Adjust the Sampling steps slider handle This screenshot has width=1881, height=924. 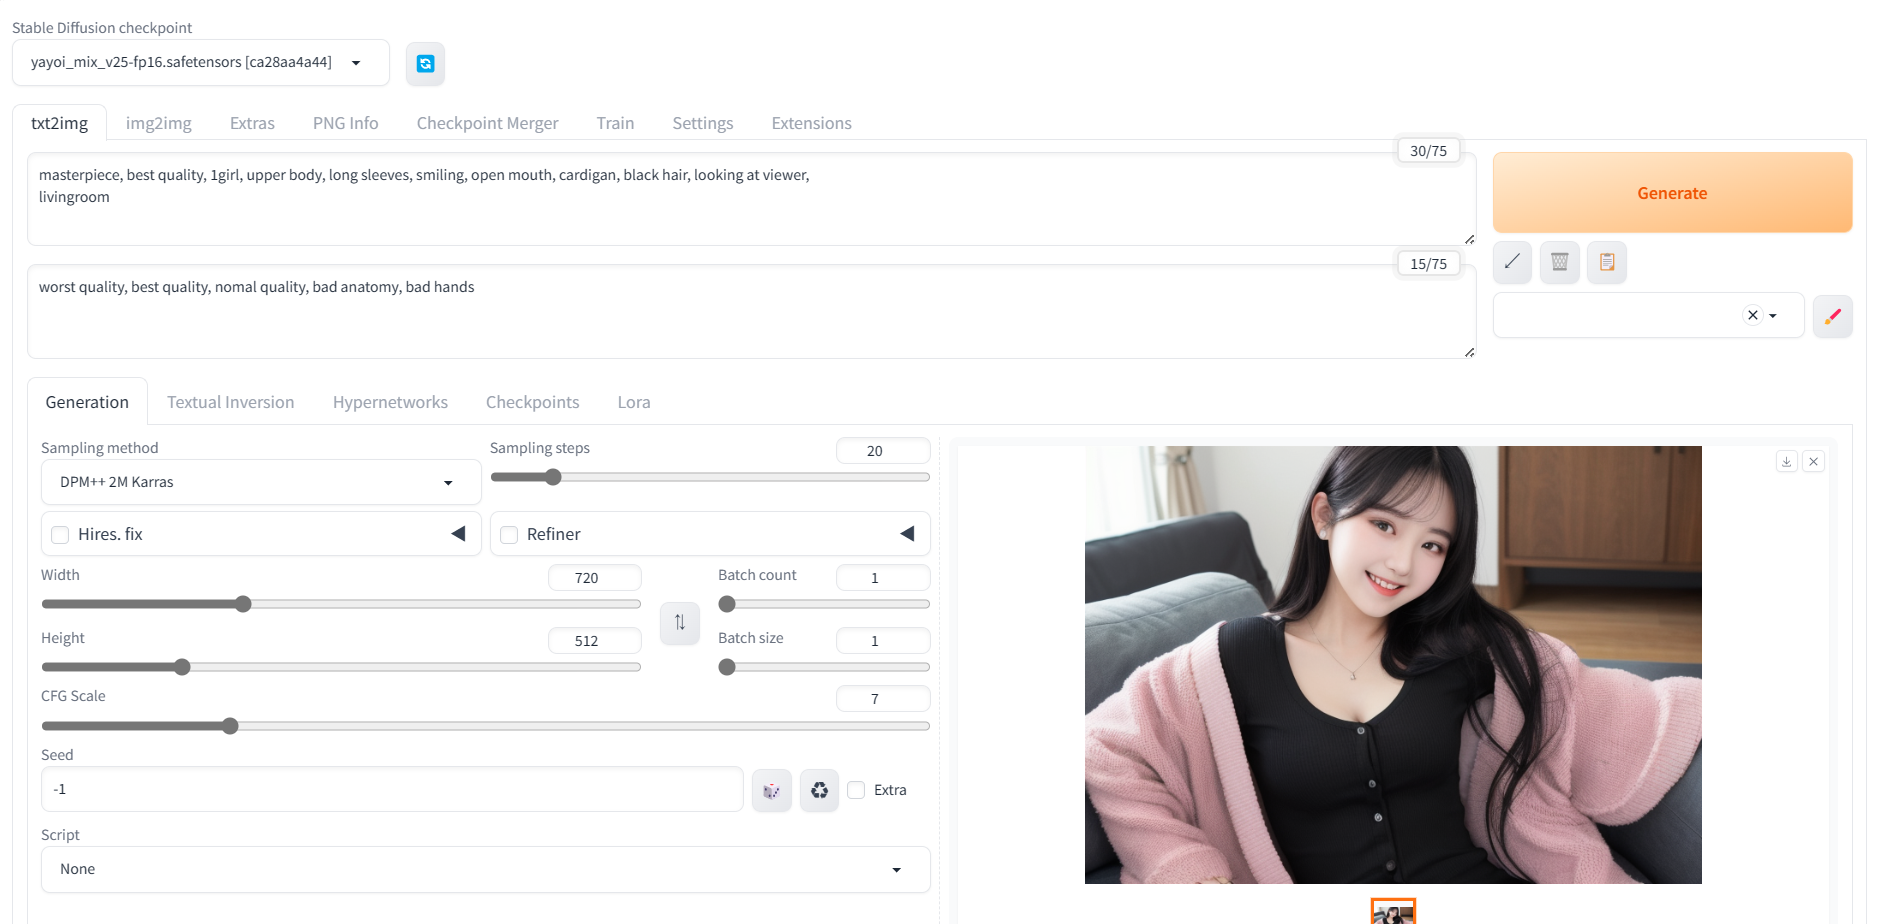coord(553,477)
